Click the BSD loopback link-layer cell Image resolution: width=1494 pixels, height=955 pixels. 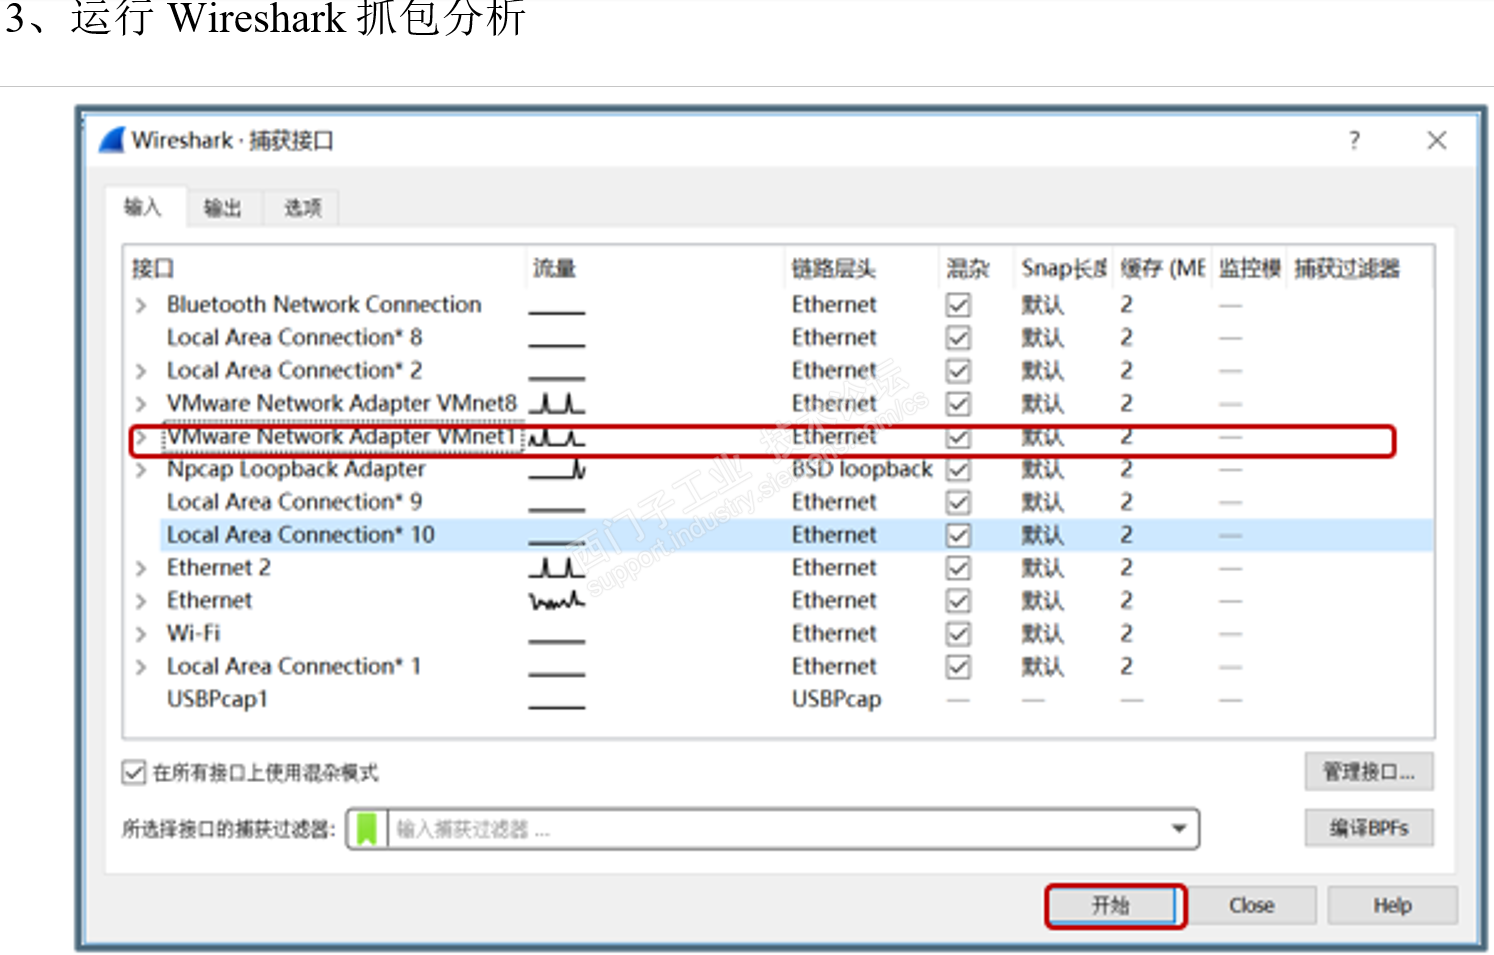pyautogui.click(x=862, y=469)
